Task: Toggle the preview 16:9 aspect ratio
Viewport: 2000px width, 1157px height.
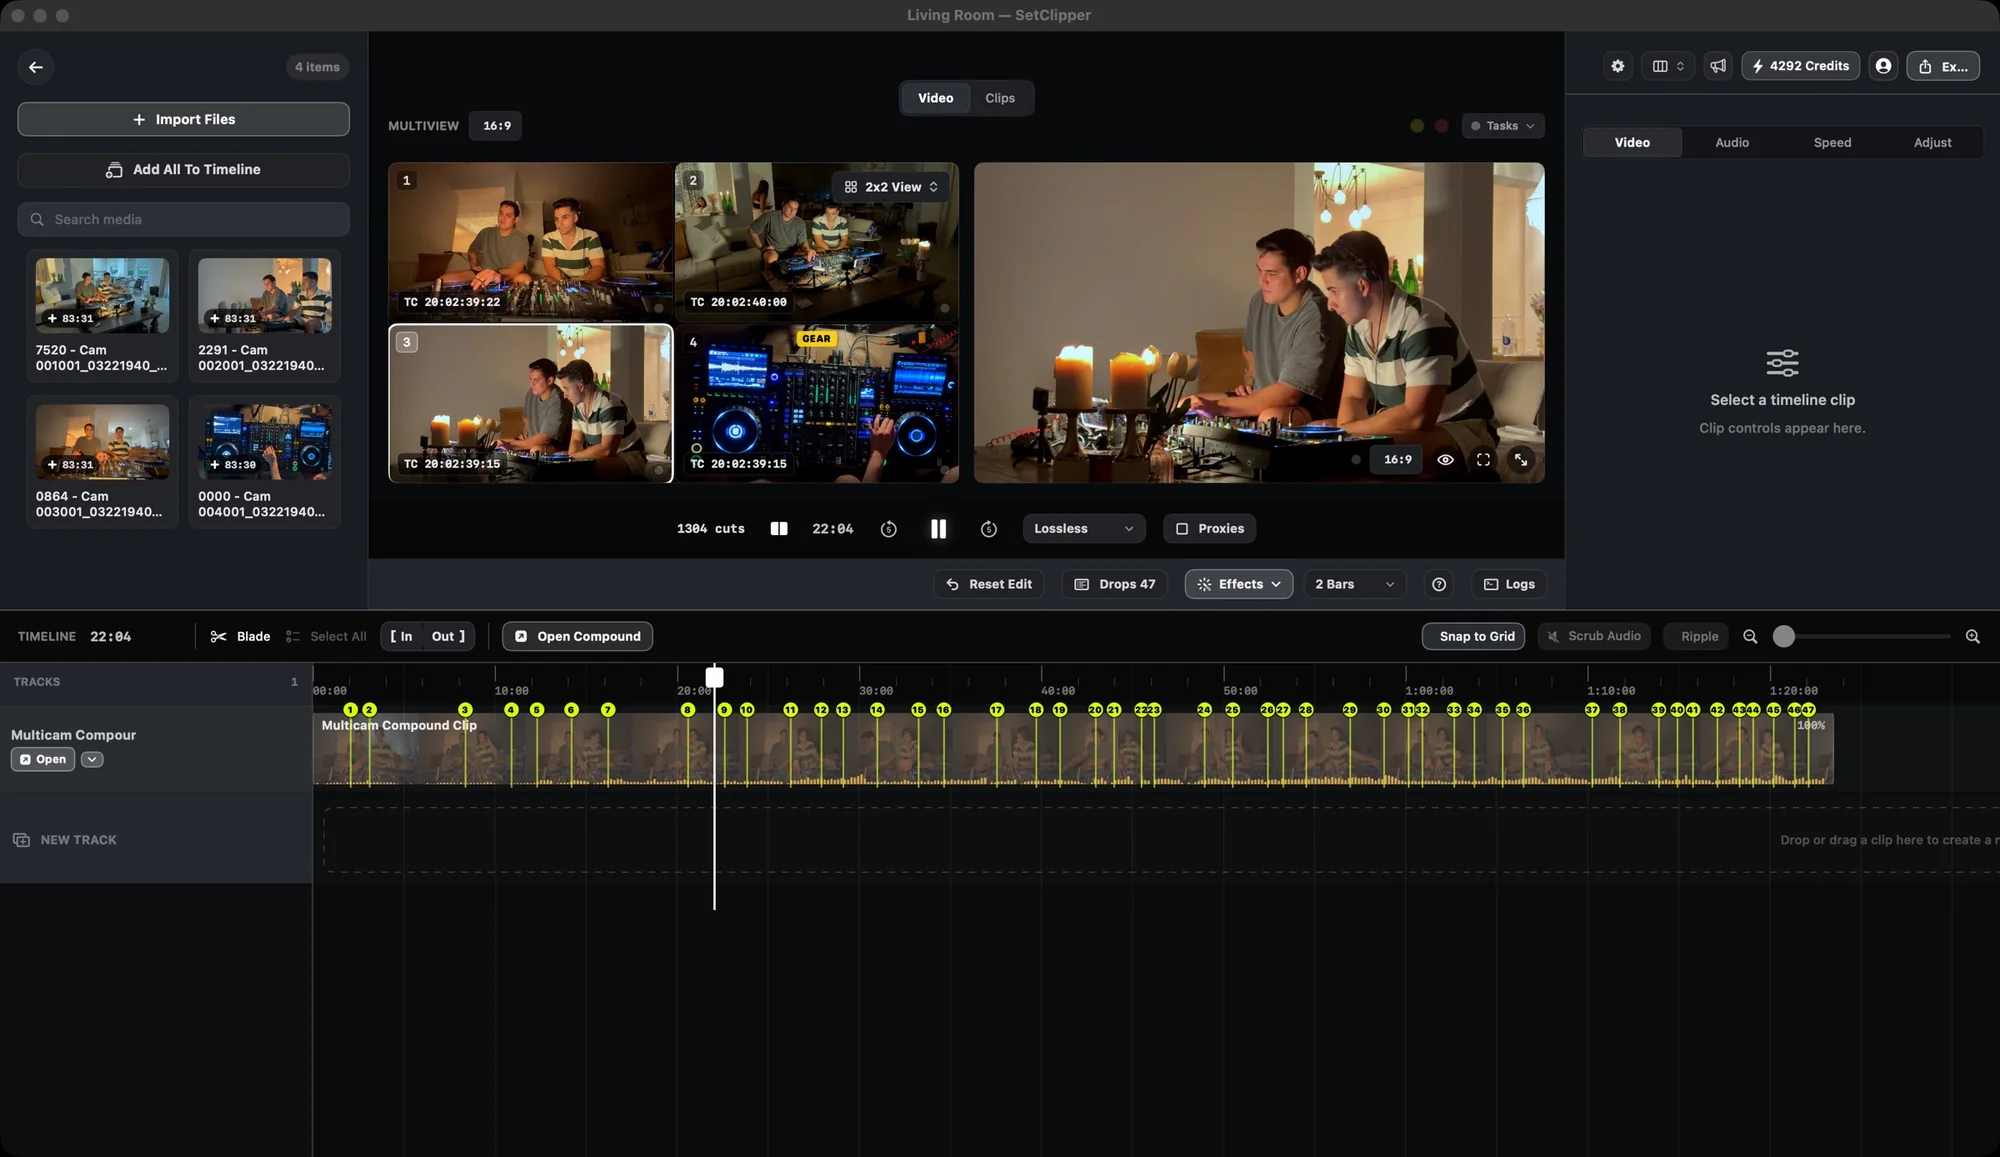Action: (1397, 460)
